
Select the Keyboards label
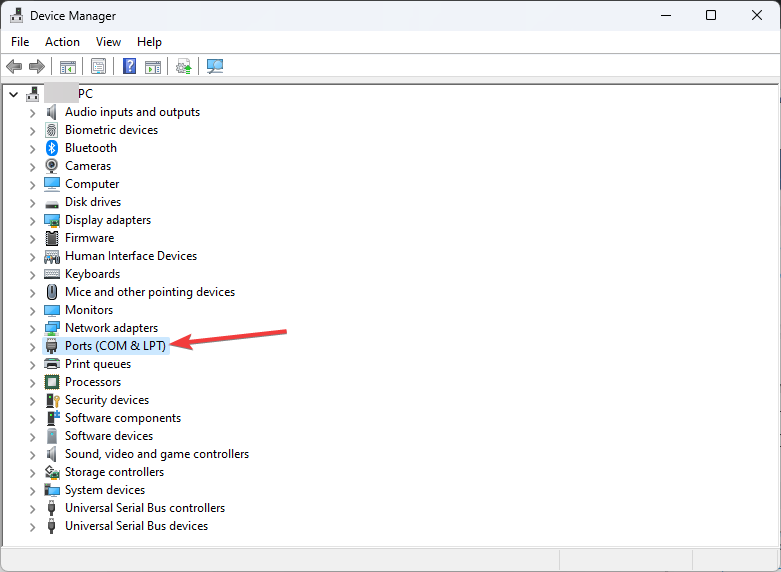93,274
